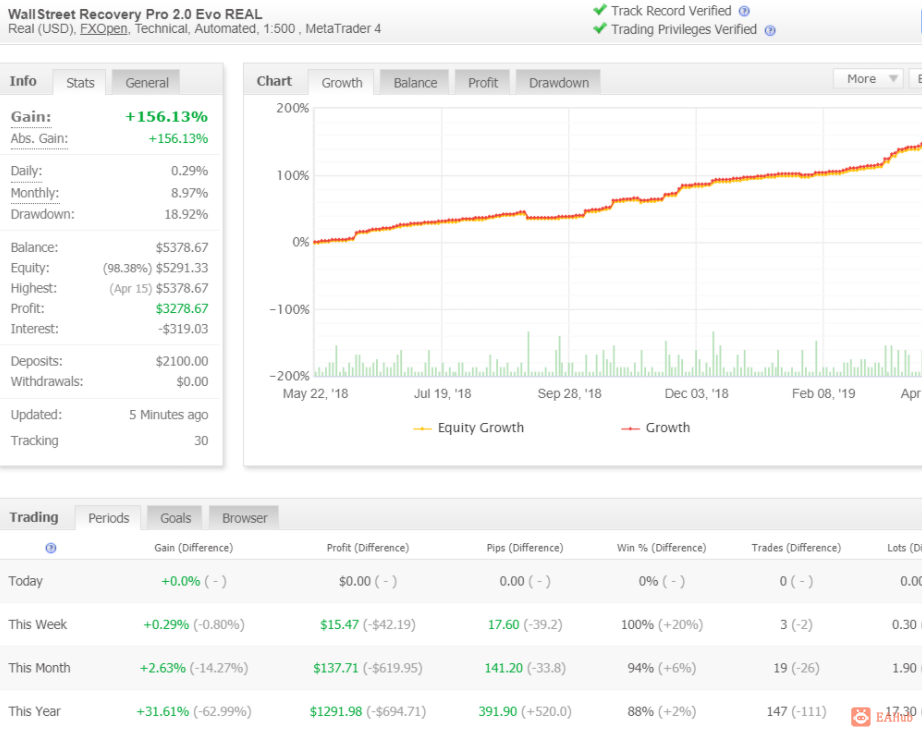922x732 pixels.
Task: Click This Month profit $137.71
Action: pyautogui.click(x=336, y=668)
